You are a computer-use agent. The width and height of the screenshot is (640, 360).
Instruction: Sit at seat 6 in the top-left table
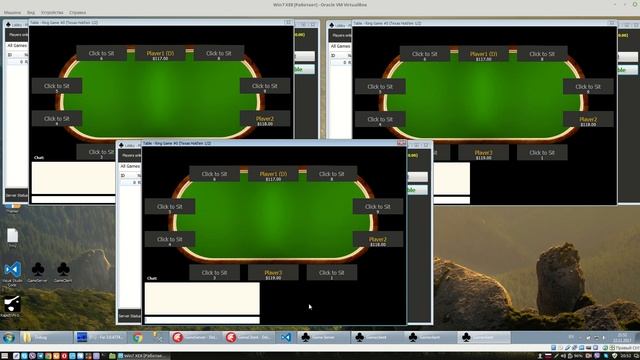tap(101, 54)
